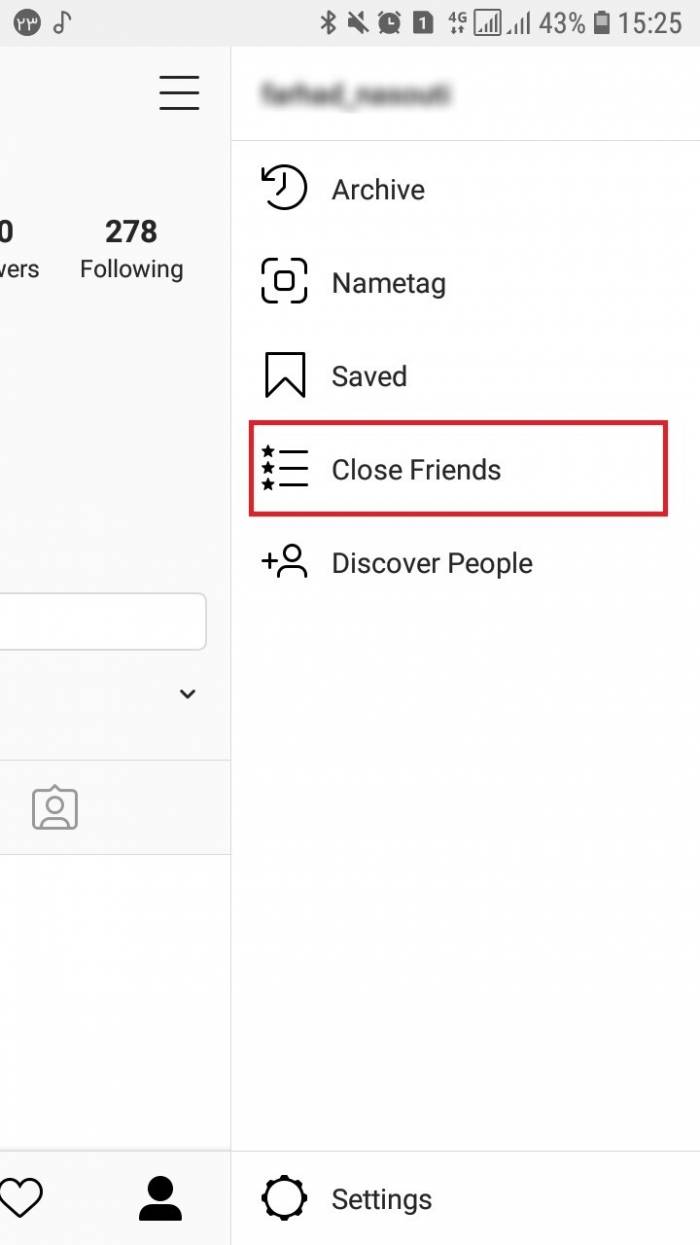Tap the Saved bookmark icon

click(x=284, y=375)
